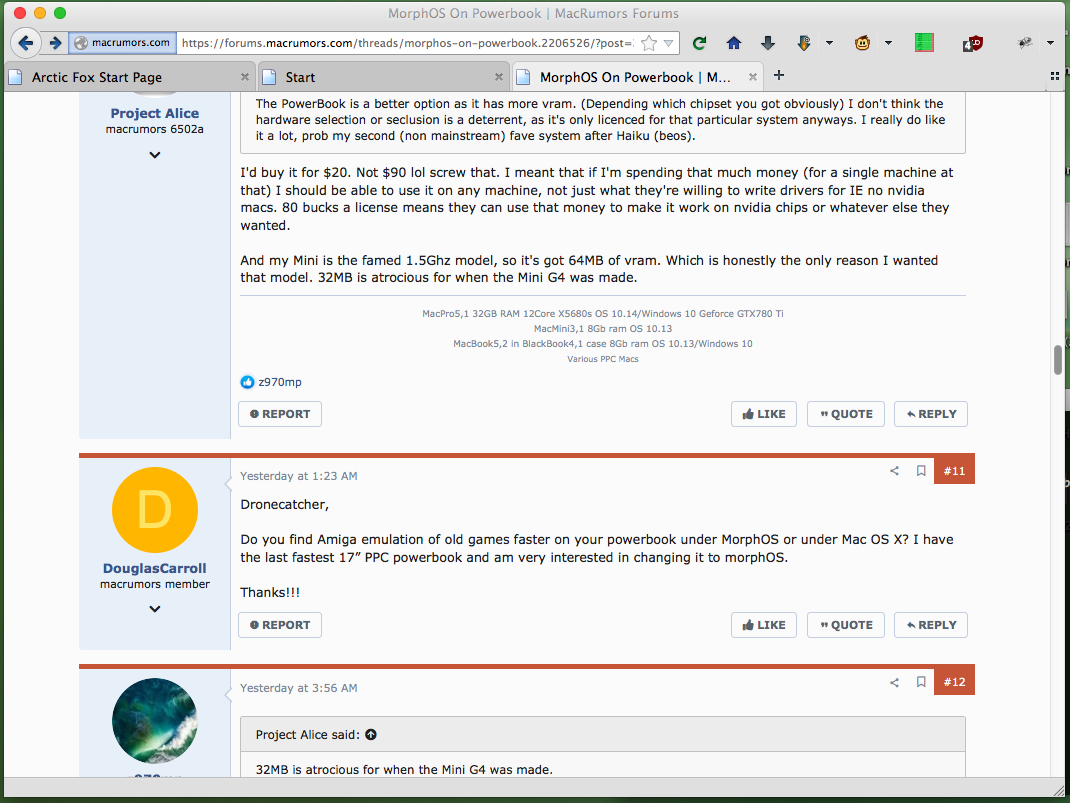Jump to quoted Project Alice post arrow
Screen dimensions: 1070x803
tap(371, 735)
